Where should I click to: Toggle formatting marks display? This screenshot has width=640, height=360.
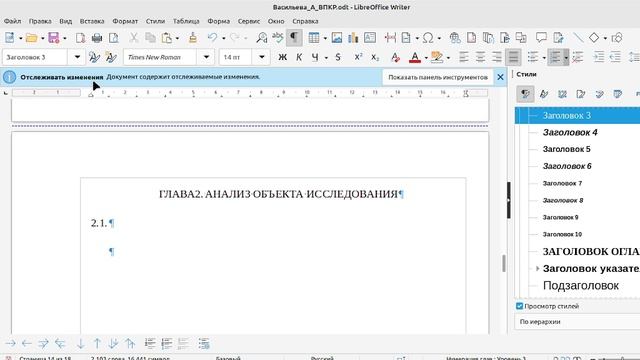pyautogui.click(x=294, y=38)
